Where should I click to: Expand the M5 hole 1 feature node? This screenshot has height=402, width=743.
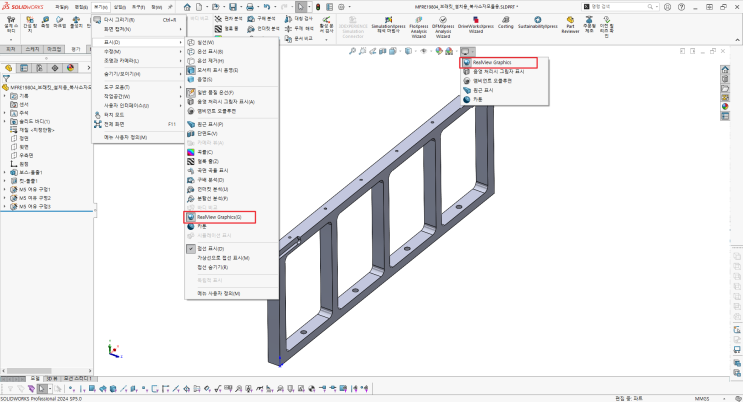(x=5, y=189)
